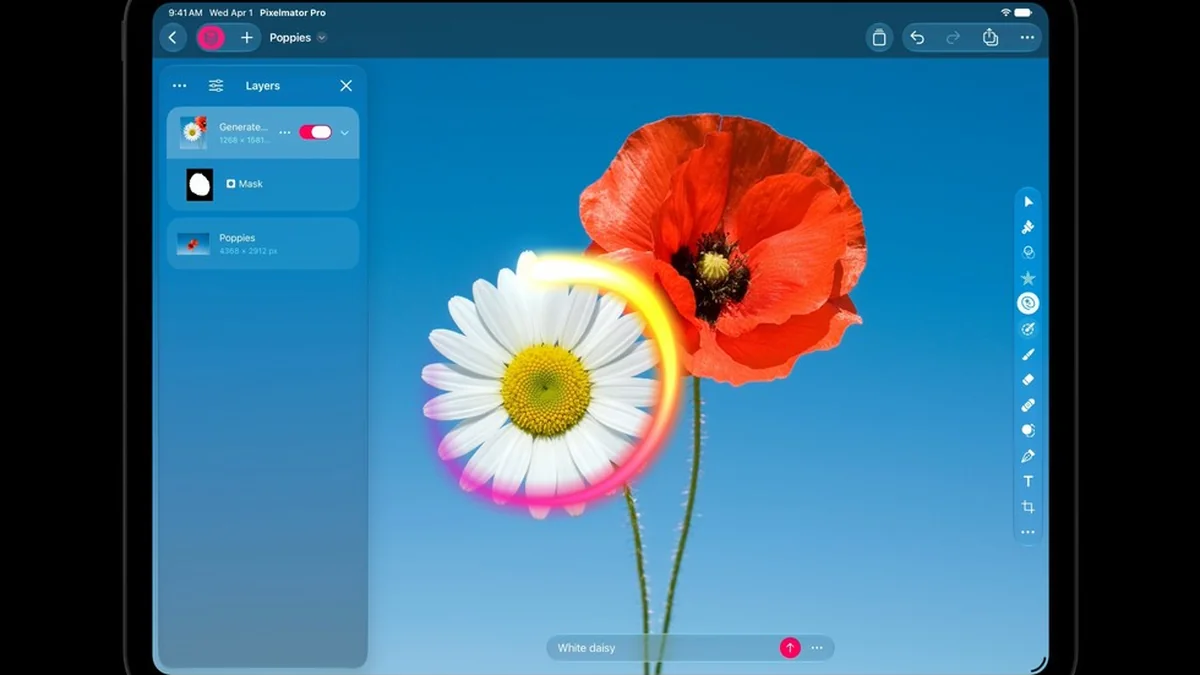This screenshot has height=675, width=1200.
Task: Select the Poppies layer thumbnail
Action: click(x=193, y=244)
